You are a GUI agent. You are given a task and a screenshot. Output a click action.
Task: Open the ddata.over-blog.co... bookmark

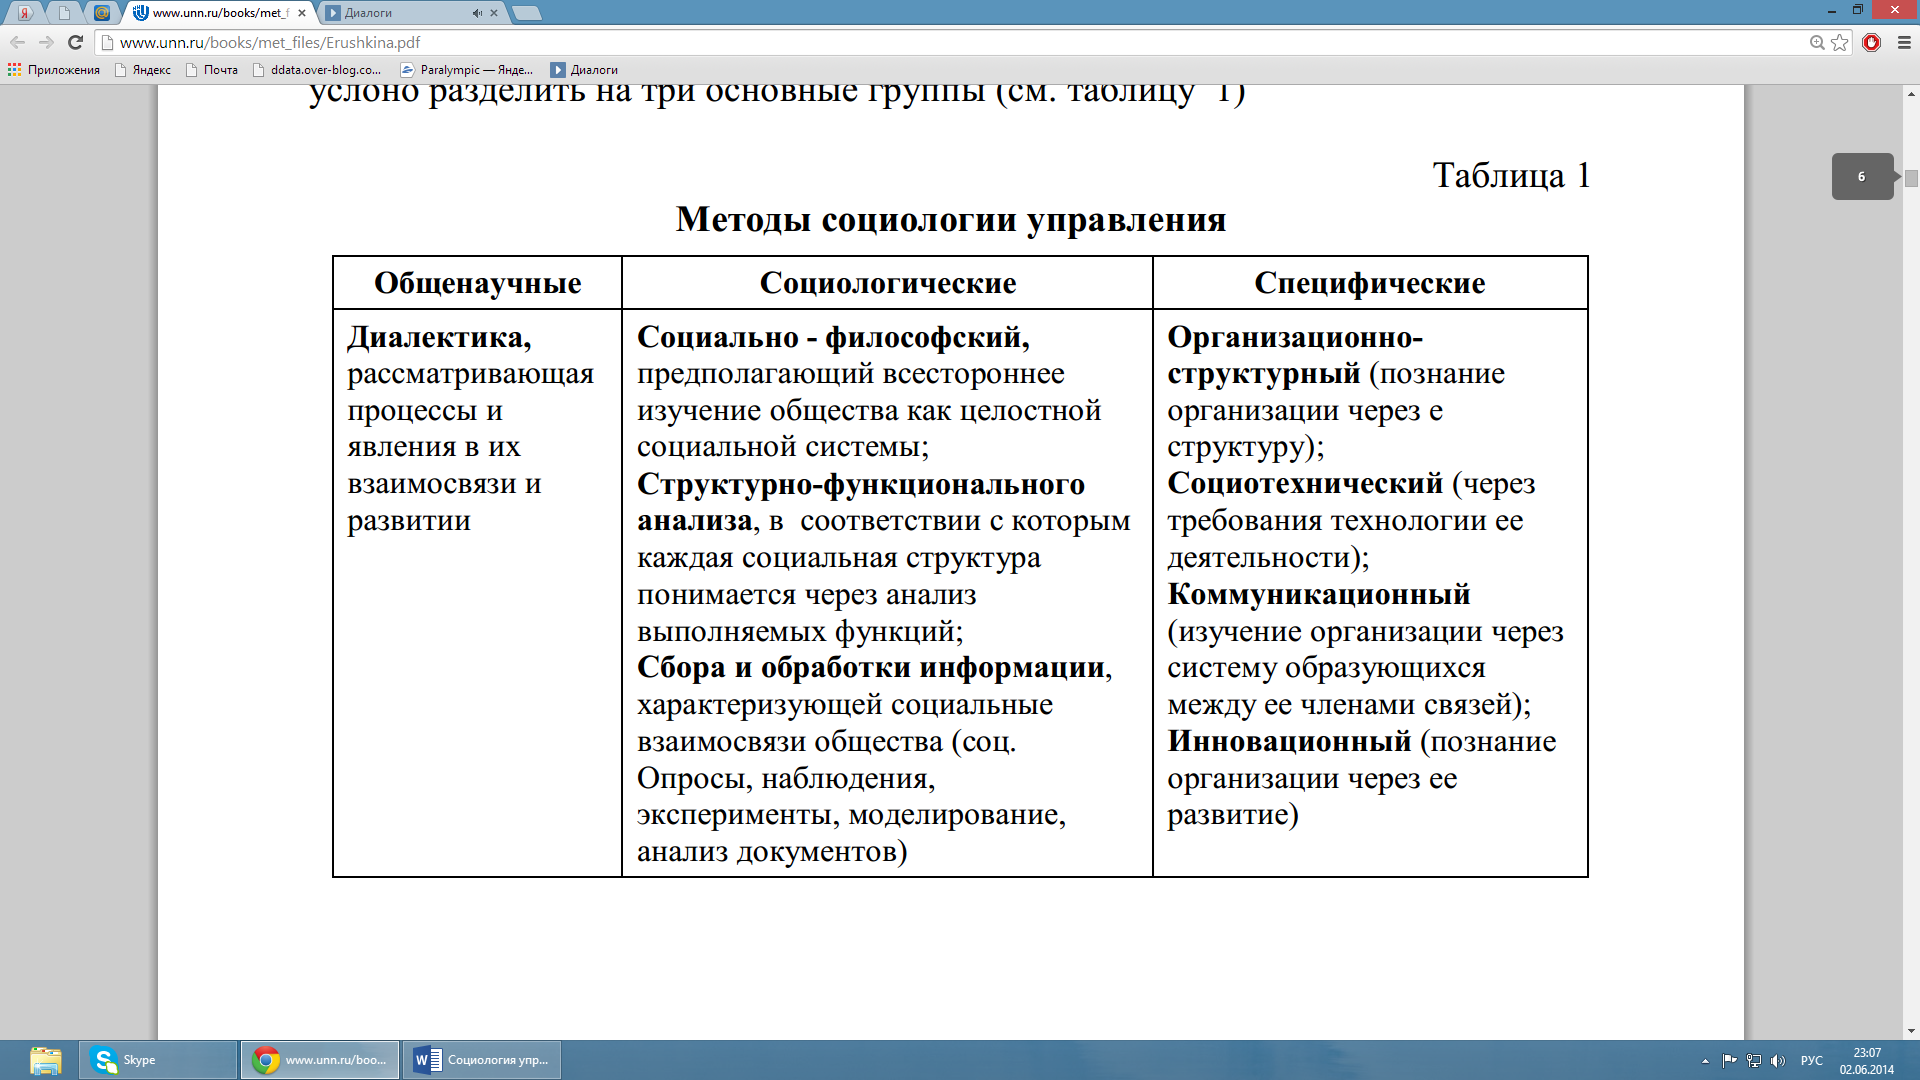pyautogui.click(x=317, y=70)
